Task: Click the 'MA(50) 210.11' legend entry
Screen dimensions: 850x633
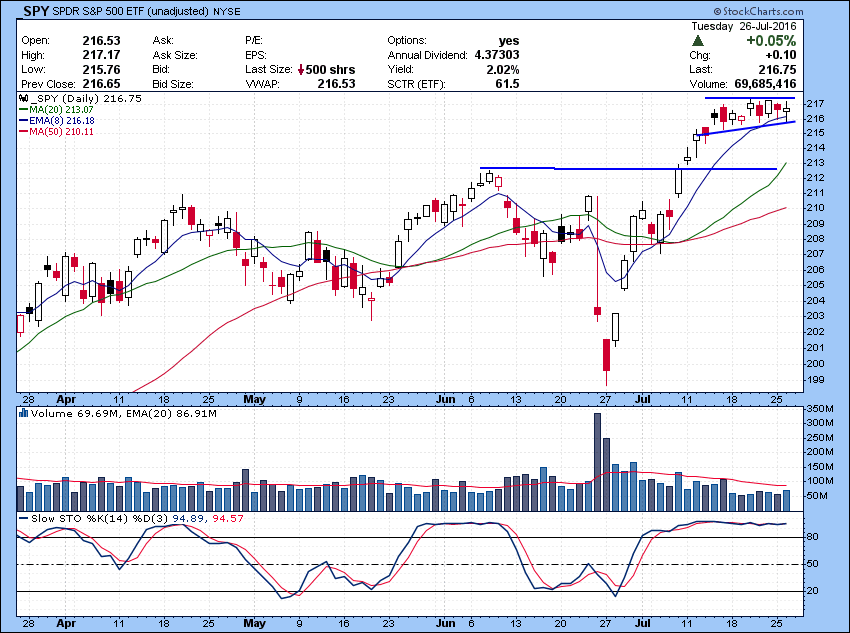Action: tap(61, 132)
